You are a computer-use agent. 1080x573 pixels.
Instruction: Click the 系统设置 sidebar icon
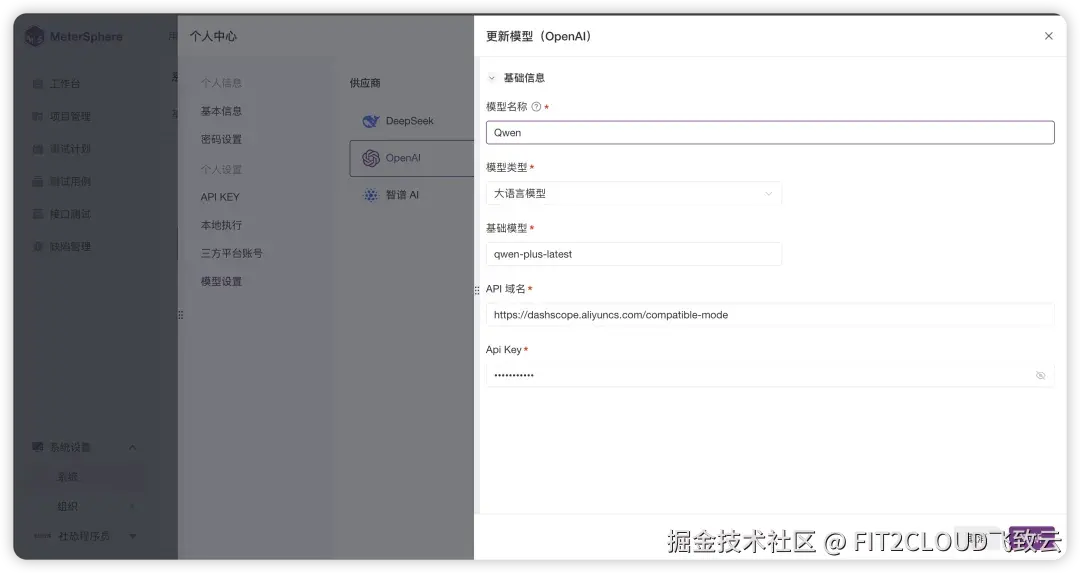pyautogui.click(x=38, y=447)
